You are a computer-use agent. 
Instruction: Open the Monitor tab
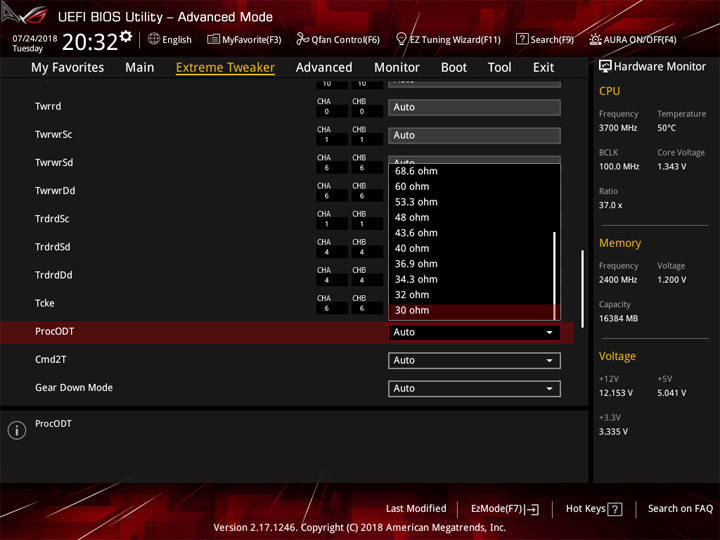[397, 68]
